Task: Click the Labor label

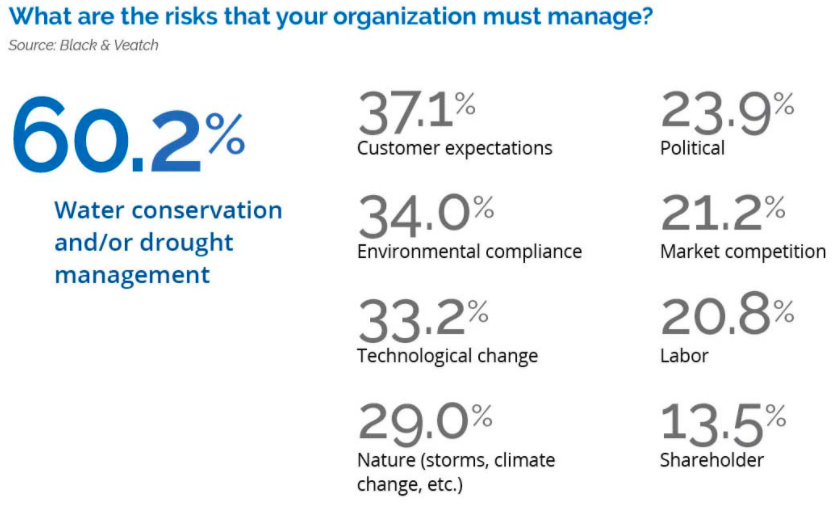Action: pos(684,356)
